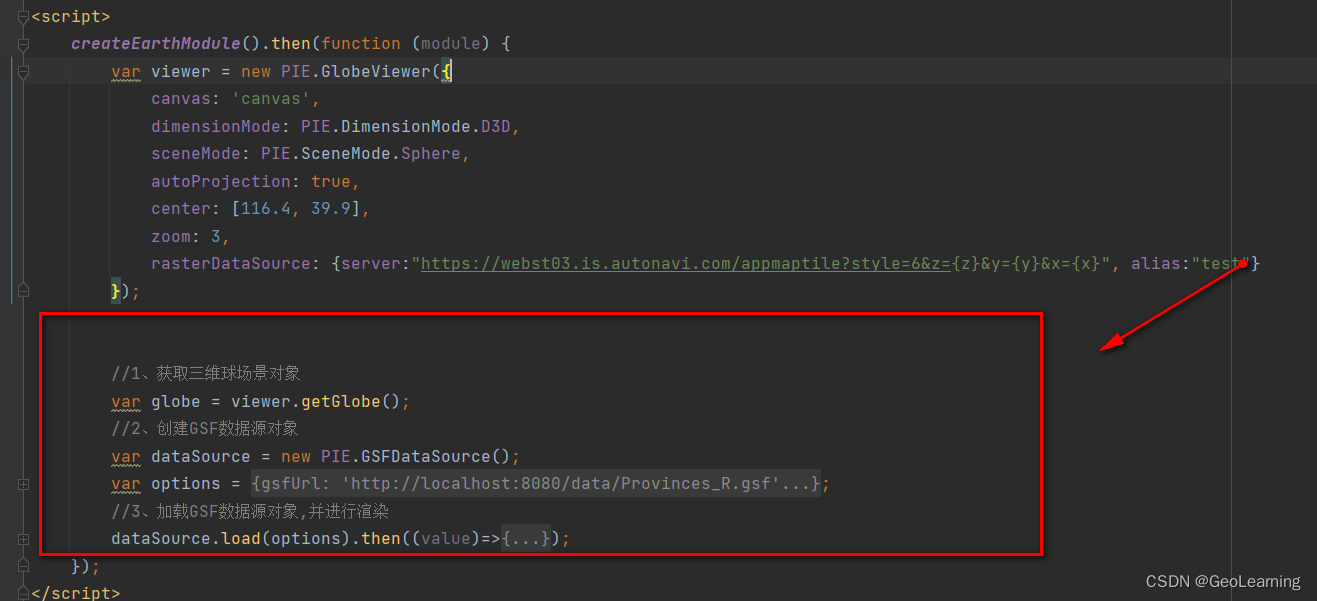Click fold end marker beside the "});" line under dataSource.load
This screenshot has height=601, width=1317.
23,566
